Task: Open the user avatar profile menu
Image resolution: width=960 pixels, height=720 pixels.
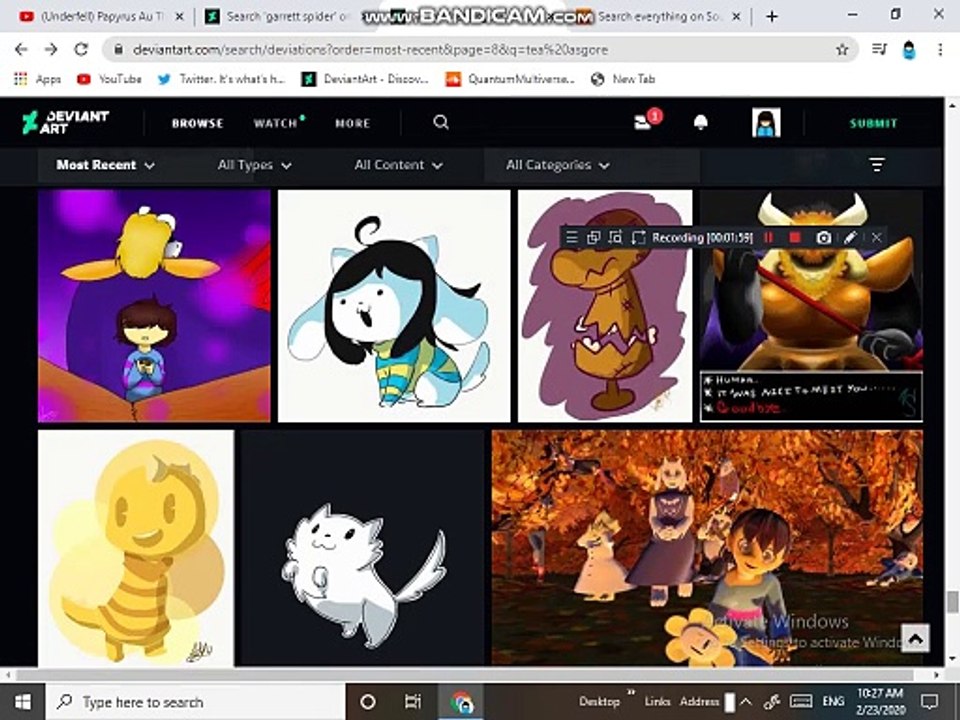Action: (x=766, y=122)
